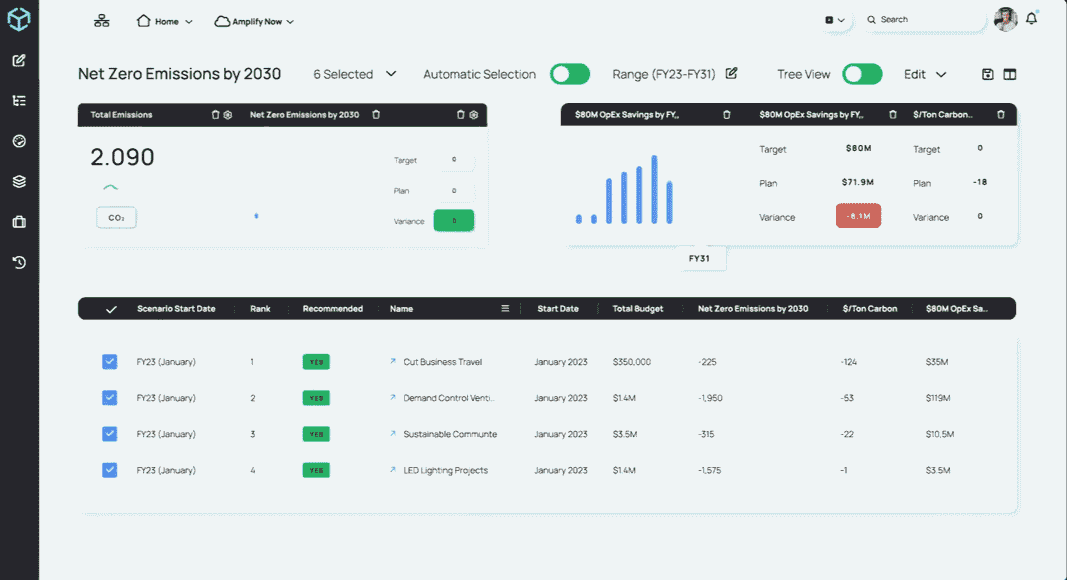
Task: Select the dashboard gauge icon in the sidebar
Action: [17, 141]
